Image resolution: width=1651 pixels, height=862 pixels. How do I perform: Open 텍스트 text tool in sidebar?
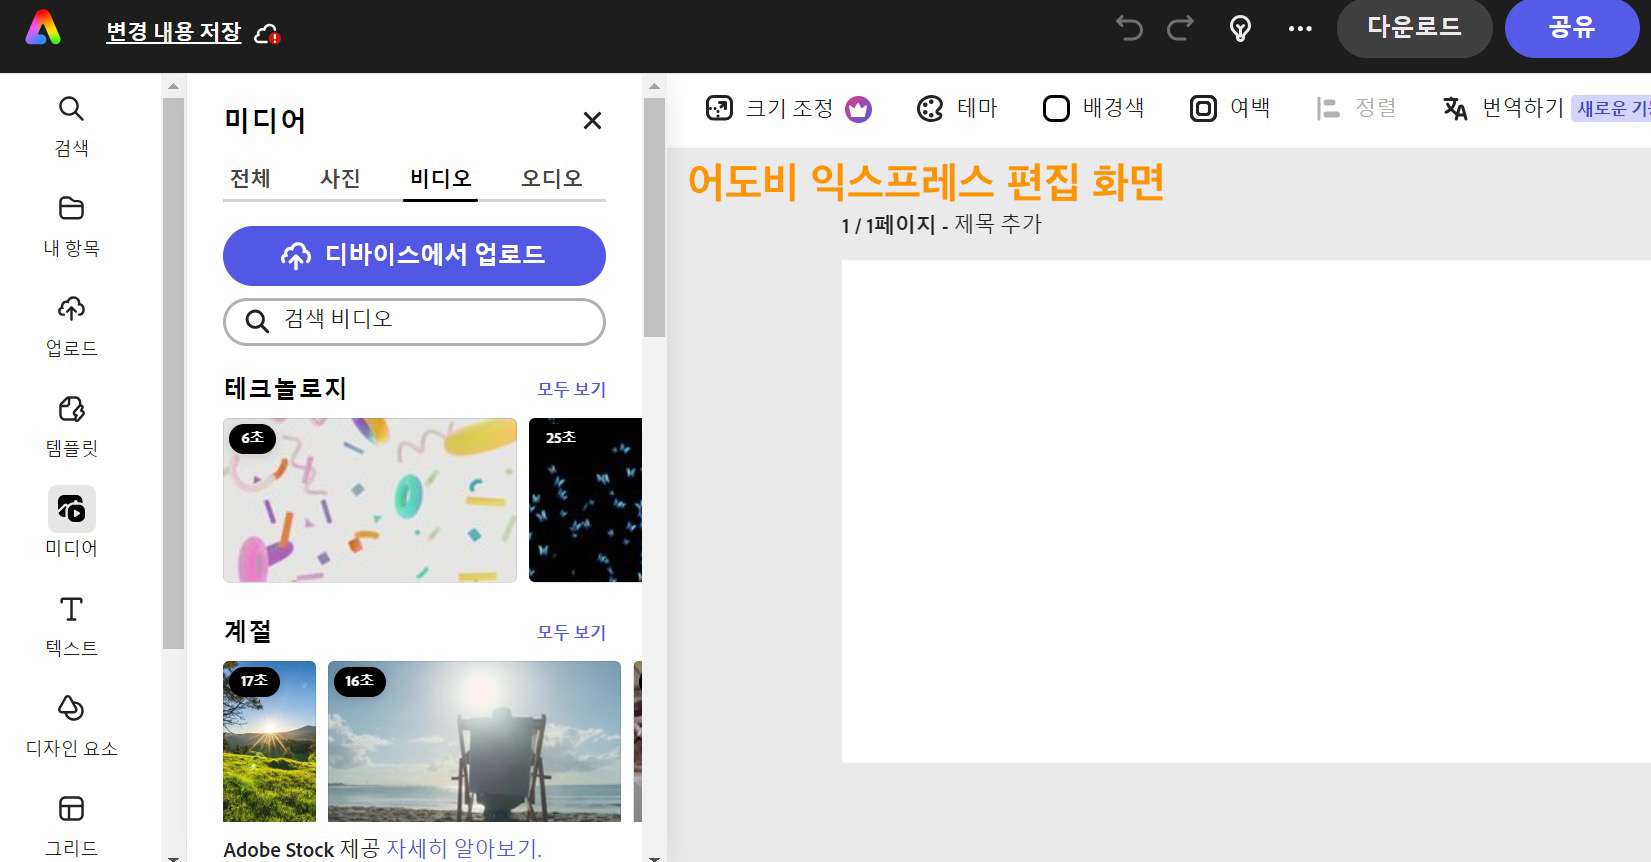[x=71, y=626]
